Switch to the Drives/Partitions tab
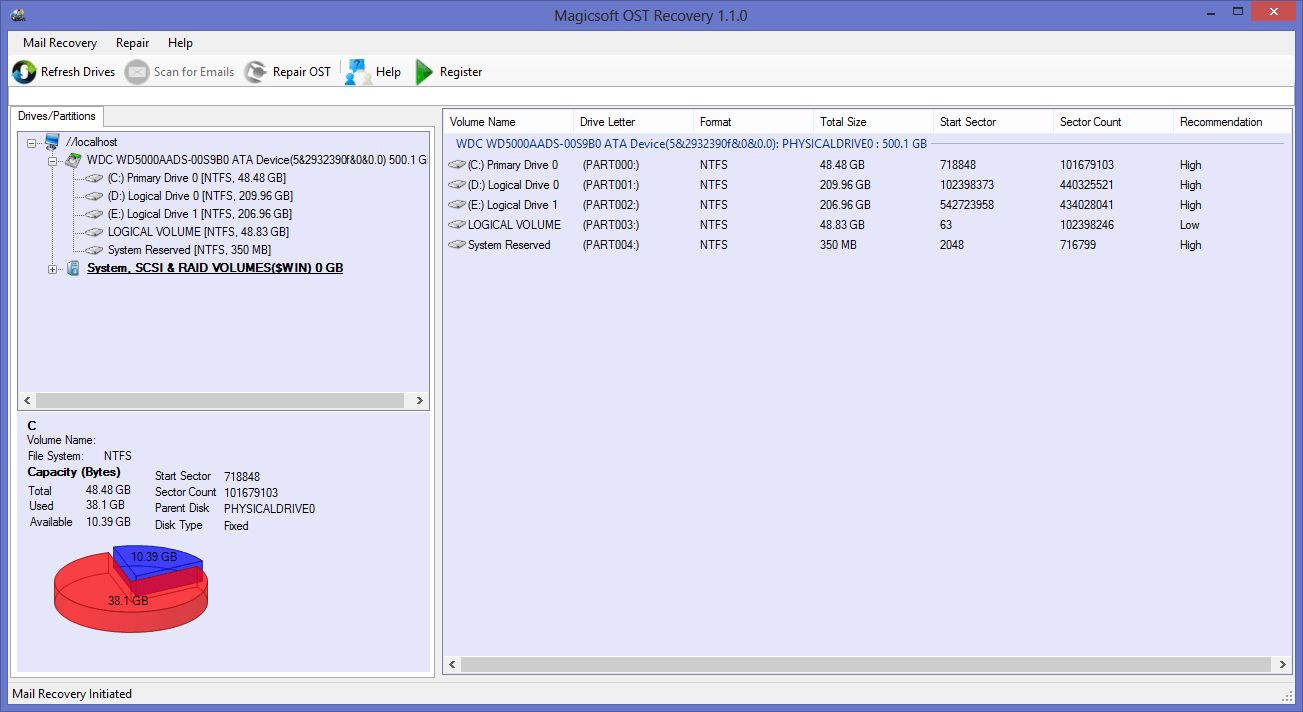Image resolution: width=1303 pixels, height=712 pixels. coord(57,115)
